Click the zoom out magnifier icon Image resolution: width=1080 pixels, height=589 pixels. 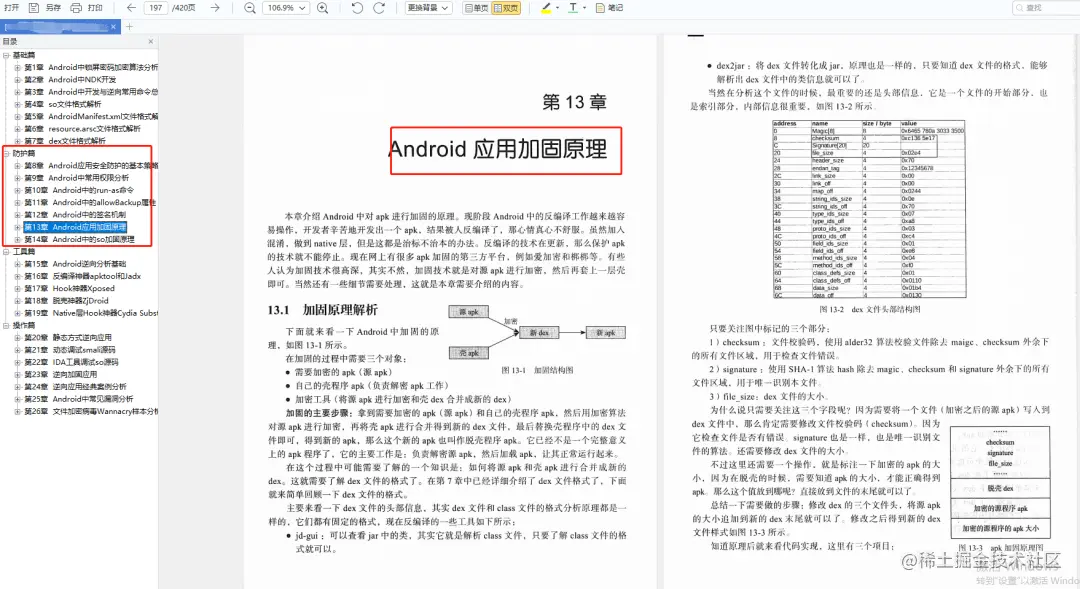coord(249,8)
